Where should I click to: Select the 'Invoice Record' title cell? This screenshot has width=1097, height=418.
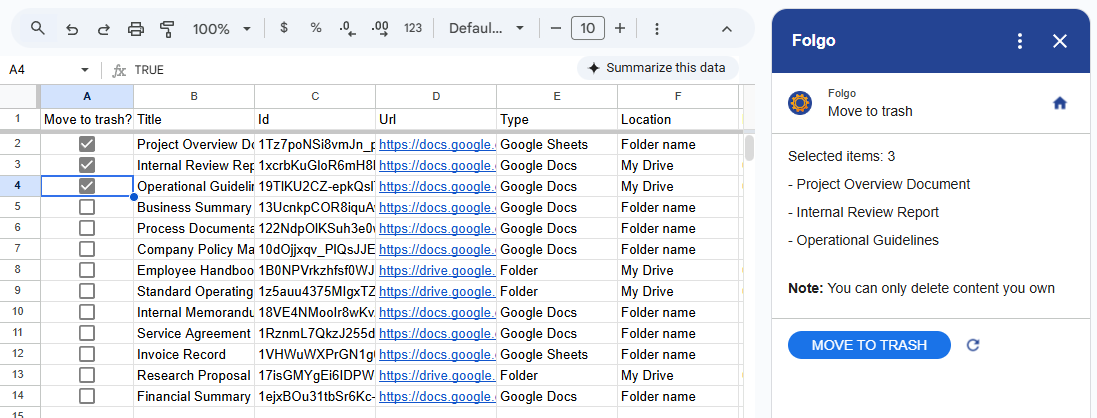pos(194,354)
